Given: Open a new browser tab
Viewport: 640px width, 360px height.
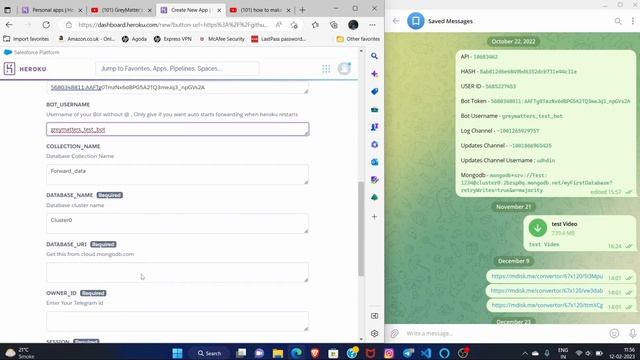Looking at the screenshot, I should [302, 10].
